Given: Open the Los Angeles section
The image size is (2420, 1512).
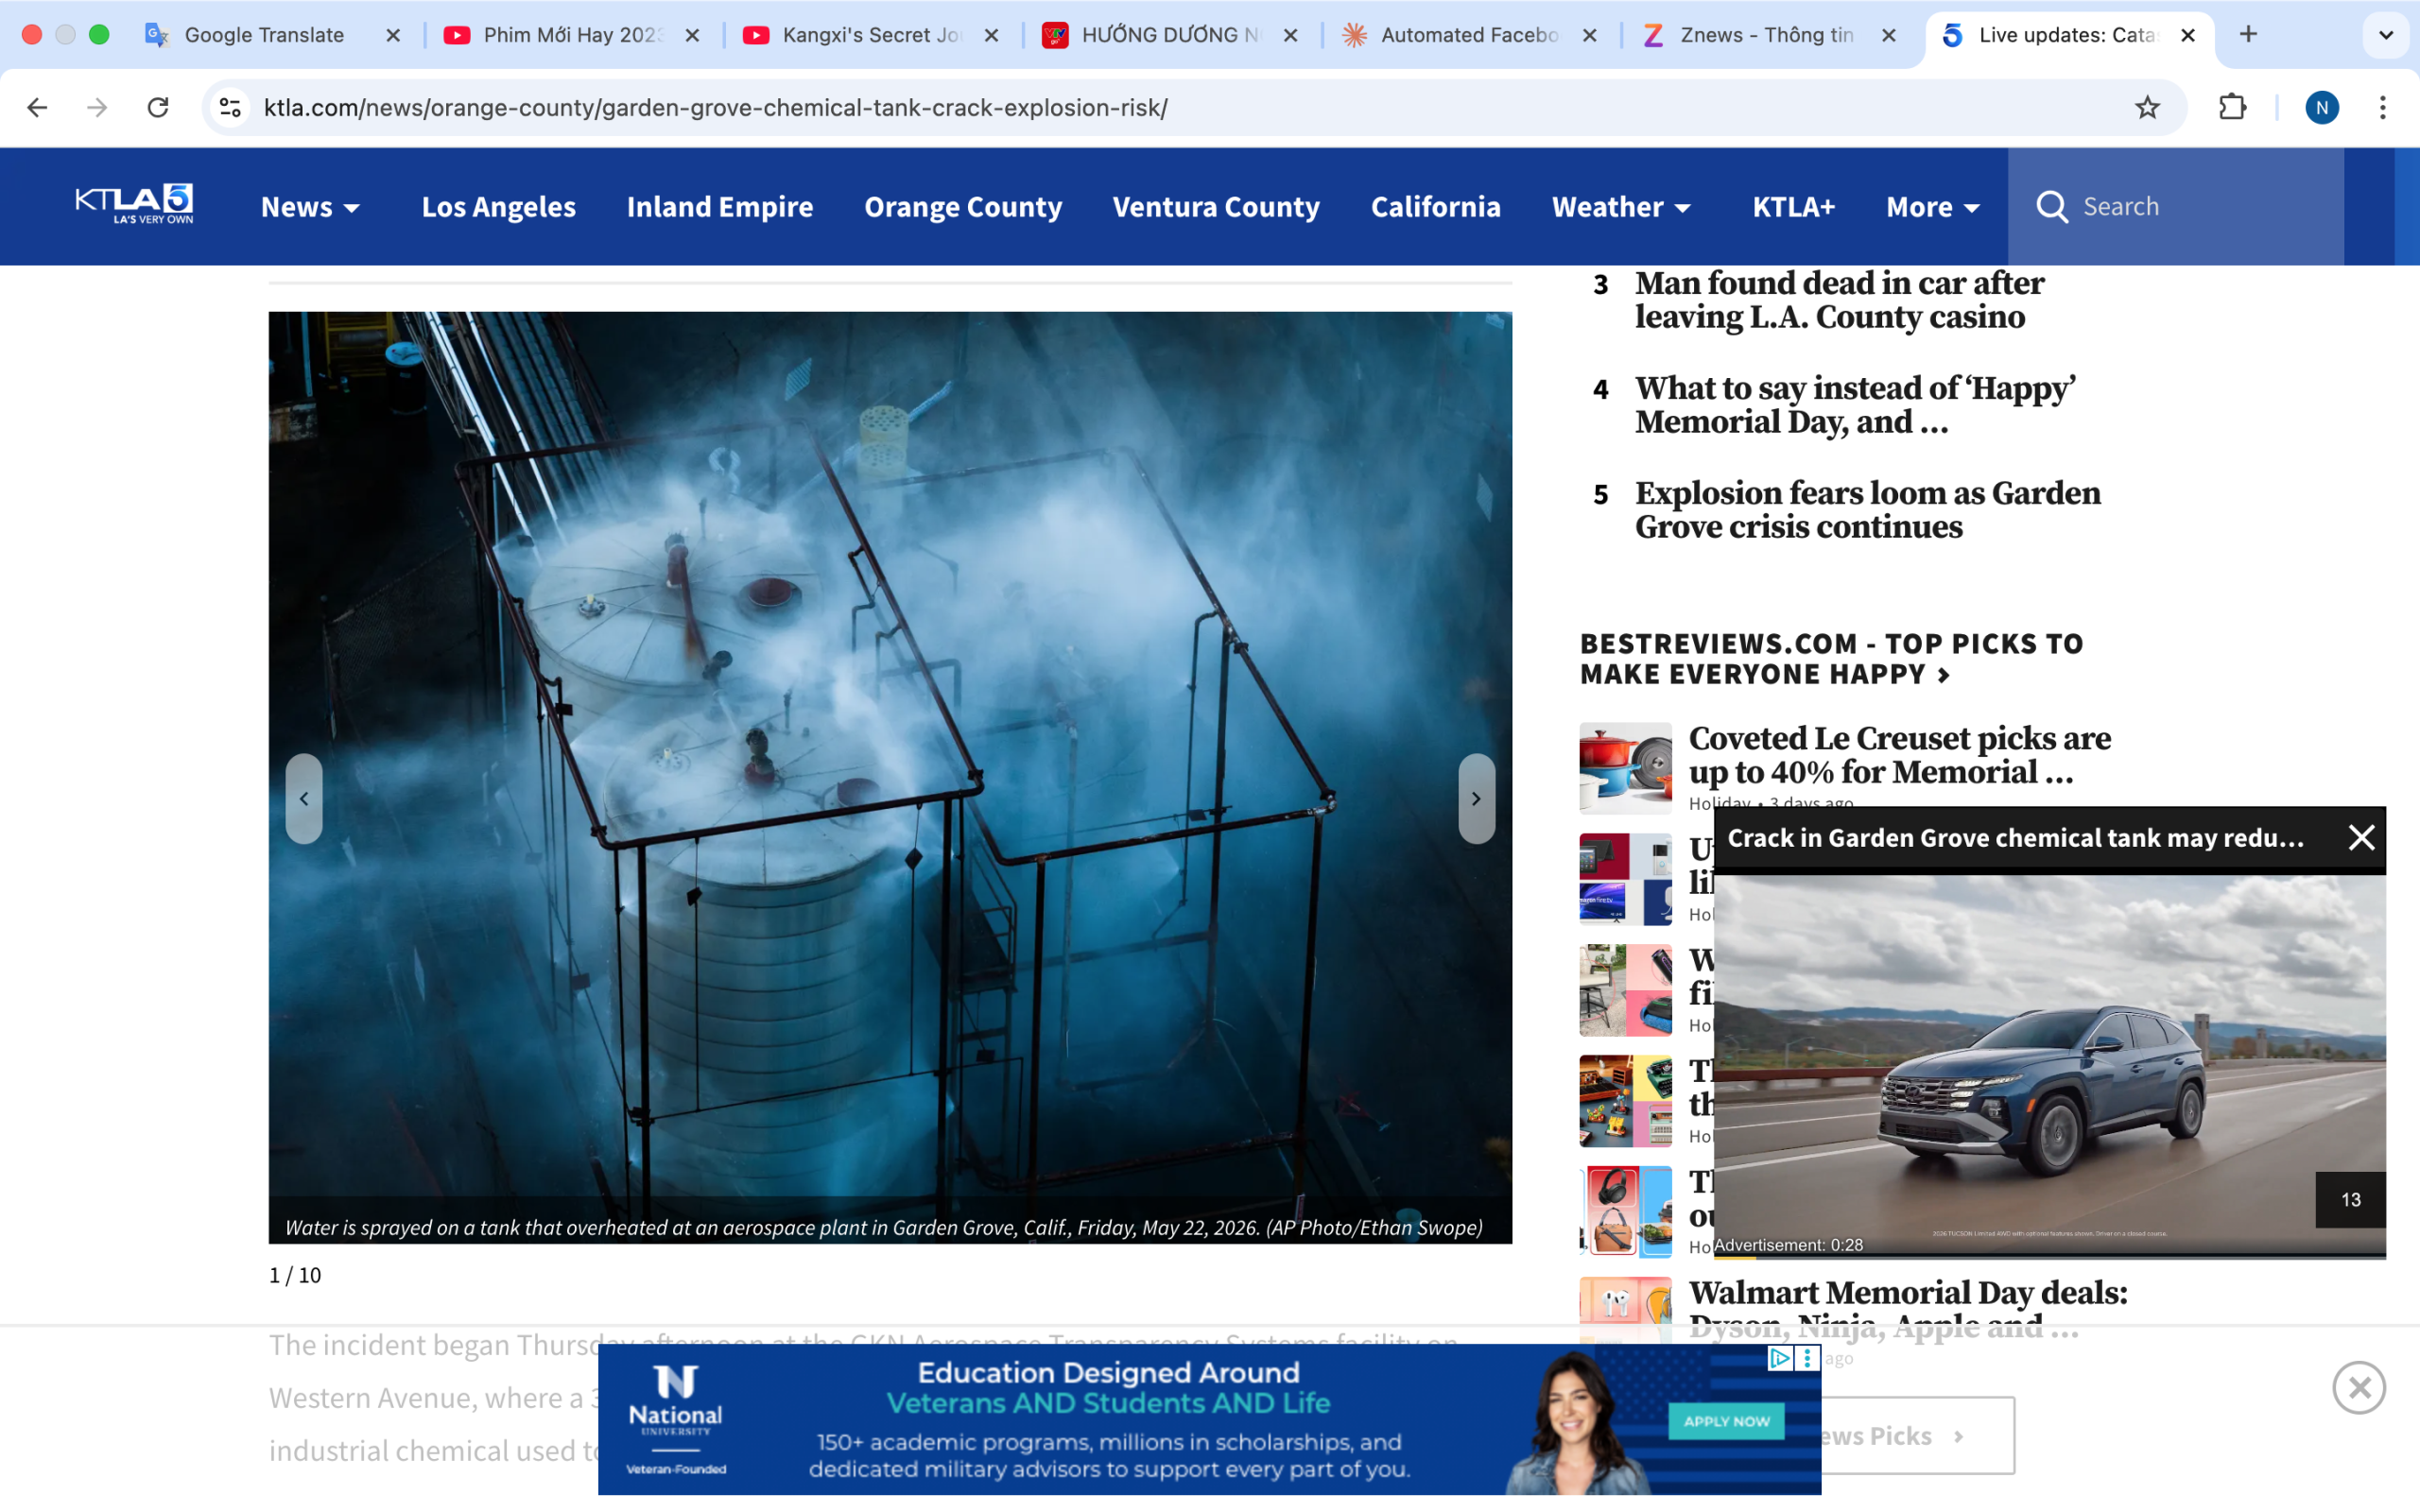Looking at the screenshot, I should (x=498, y=207).
